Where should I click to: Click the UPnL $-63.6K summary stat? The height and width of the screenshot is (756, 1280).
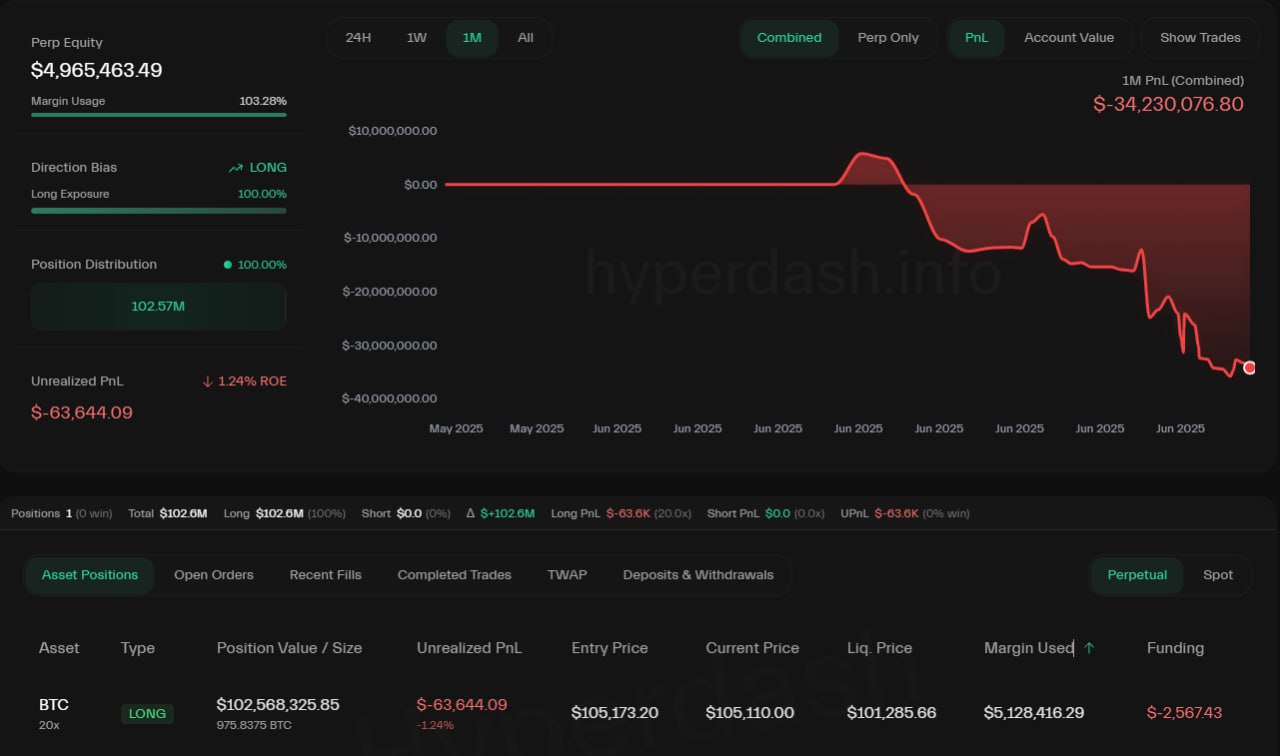pyautogui.click(x=905, y=514)
